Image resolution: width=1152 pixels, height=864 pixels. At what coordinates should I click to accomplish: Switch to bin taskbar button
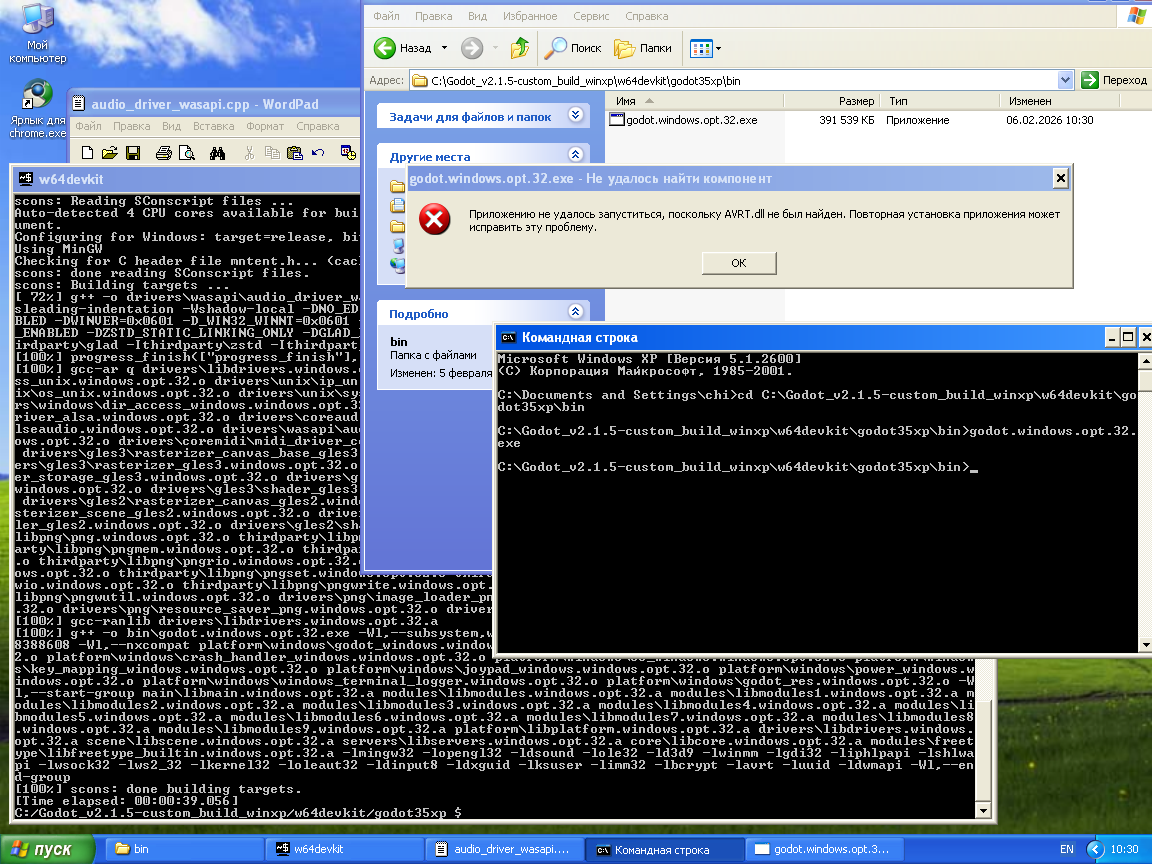pyautogui.click(x=185, y=849)
